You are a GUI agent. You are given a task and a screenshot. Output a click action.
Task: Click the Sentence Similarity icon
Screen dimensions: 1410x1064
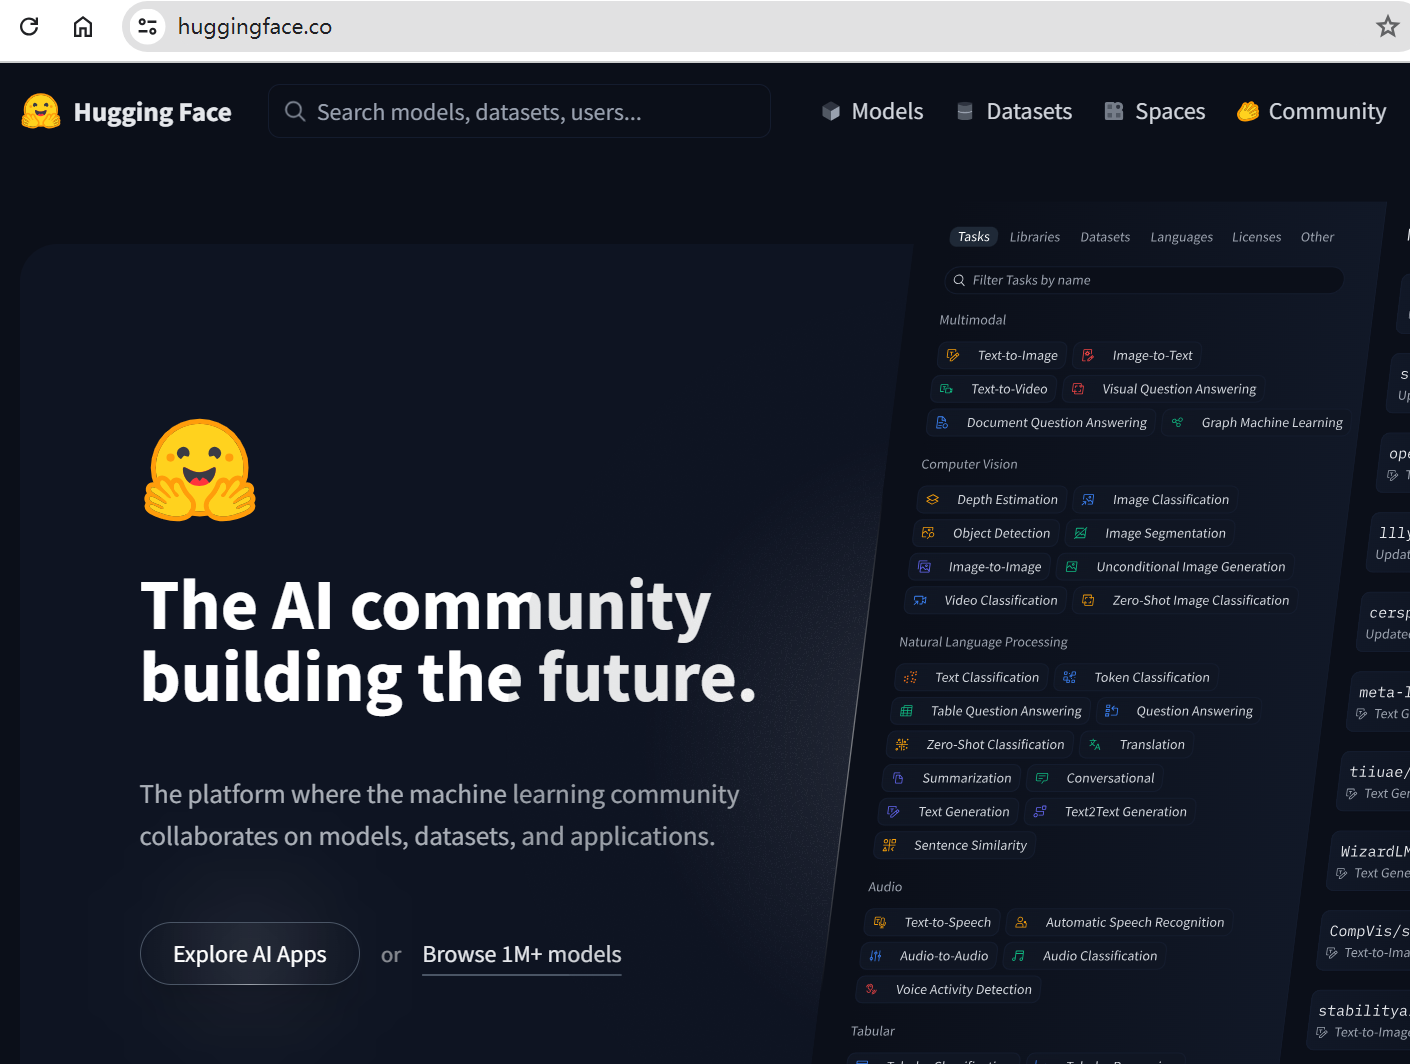tap(889, 845)
